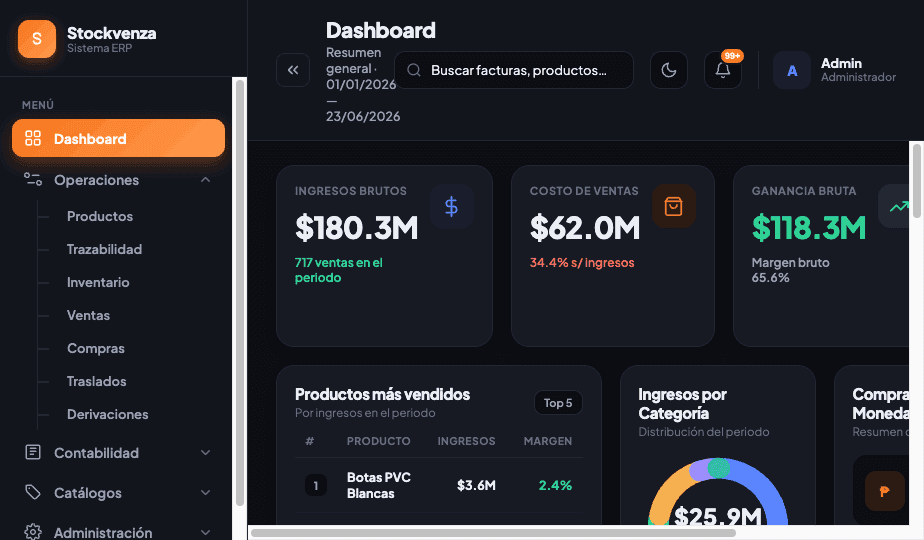
Task: Click the Botas PVC Blancas product row
Action: click(438, 485)
